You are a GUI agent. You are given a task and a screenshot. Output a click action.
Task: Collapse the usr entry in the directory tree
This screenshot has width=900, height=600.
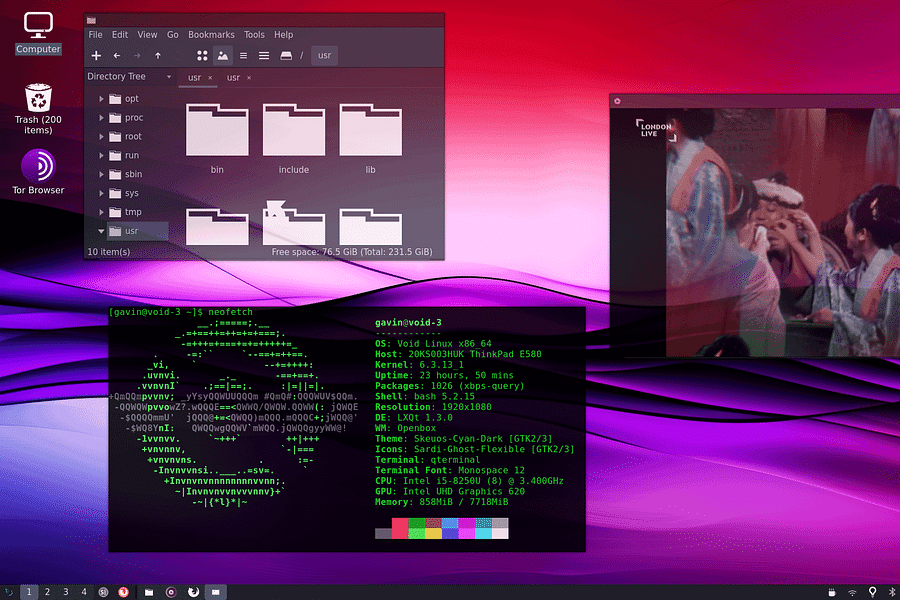click(100, 230)
